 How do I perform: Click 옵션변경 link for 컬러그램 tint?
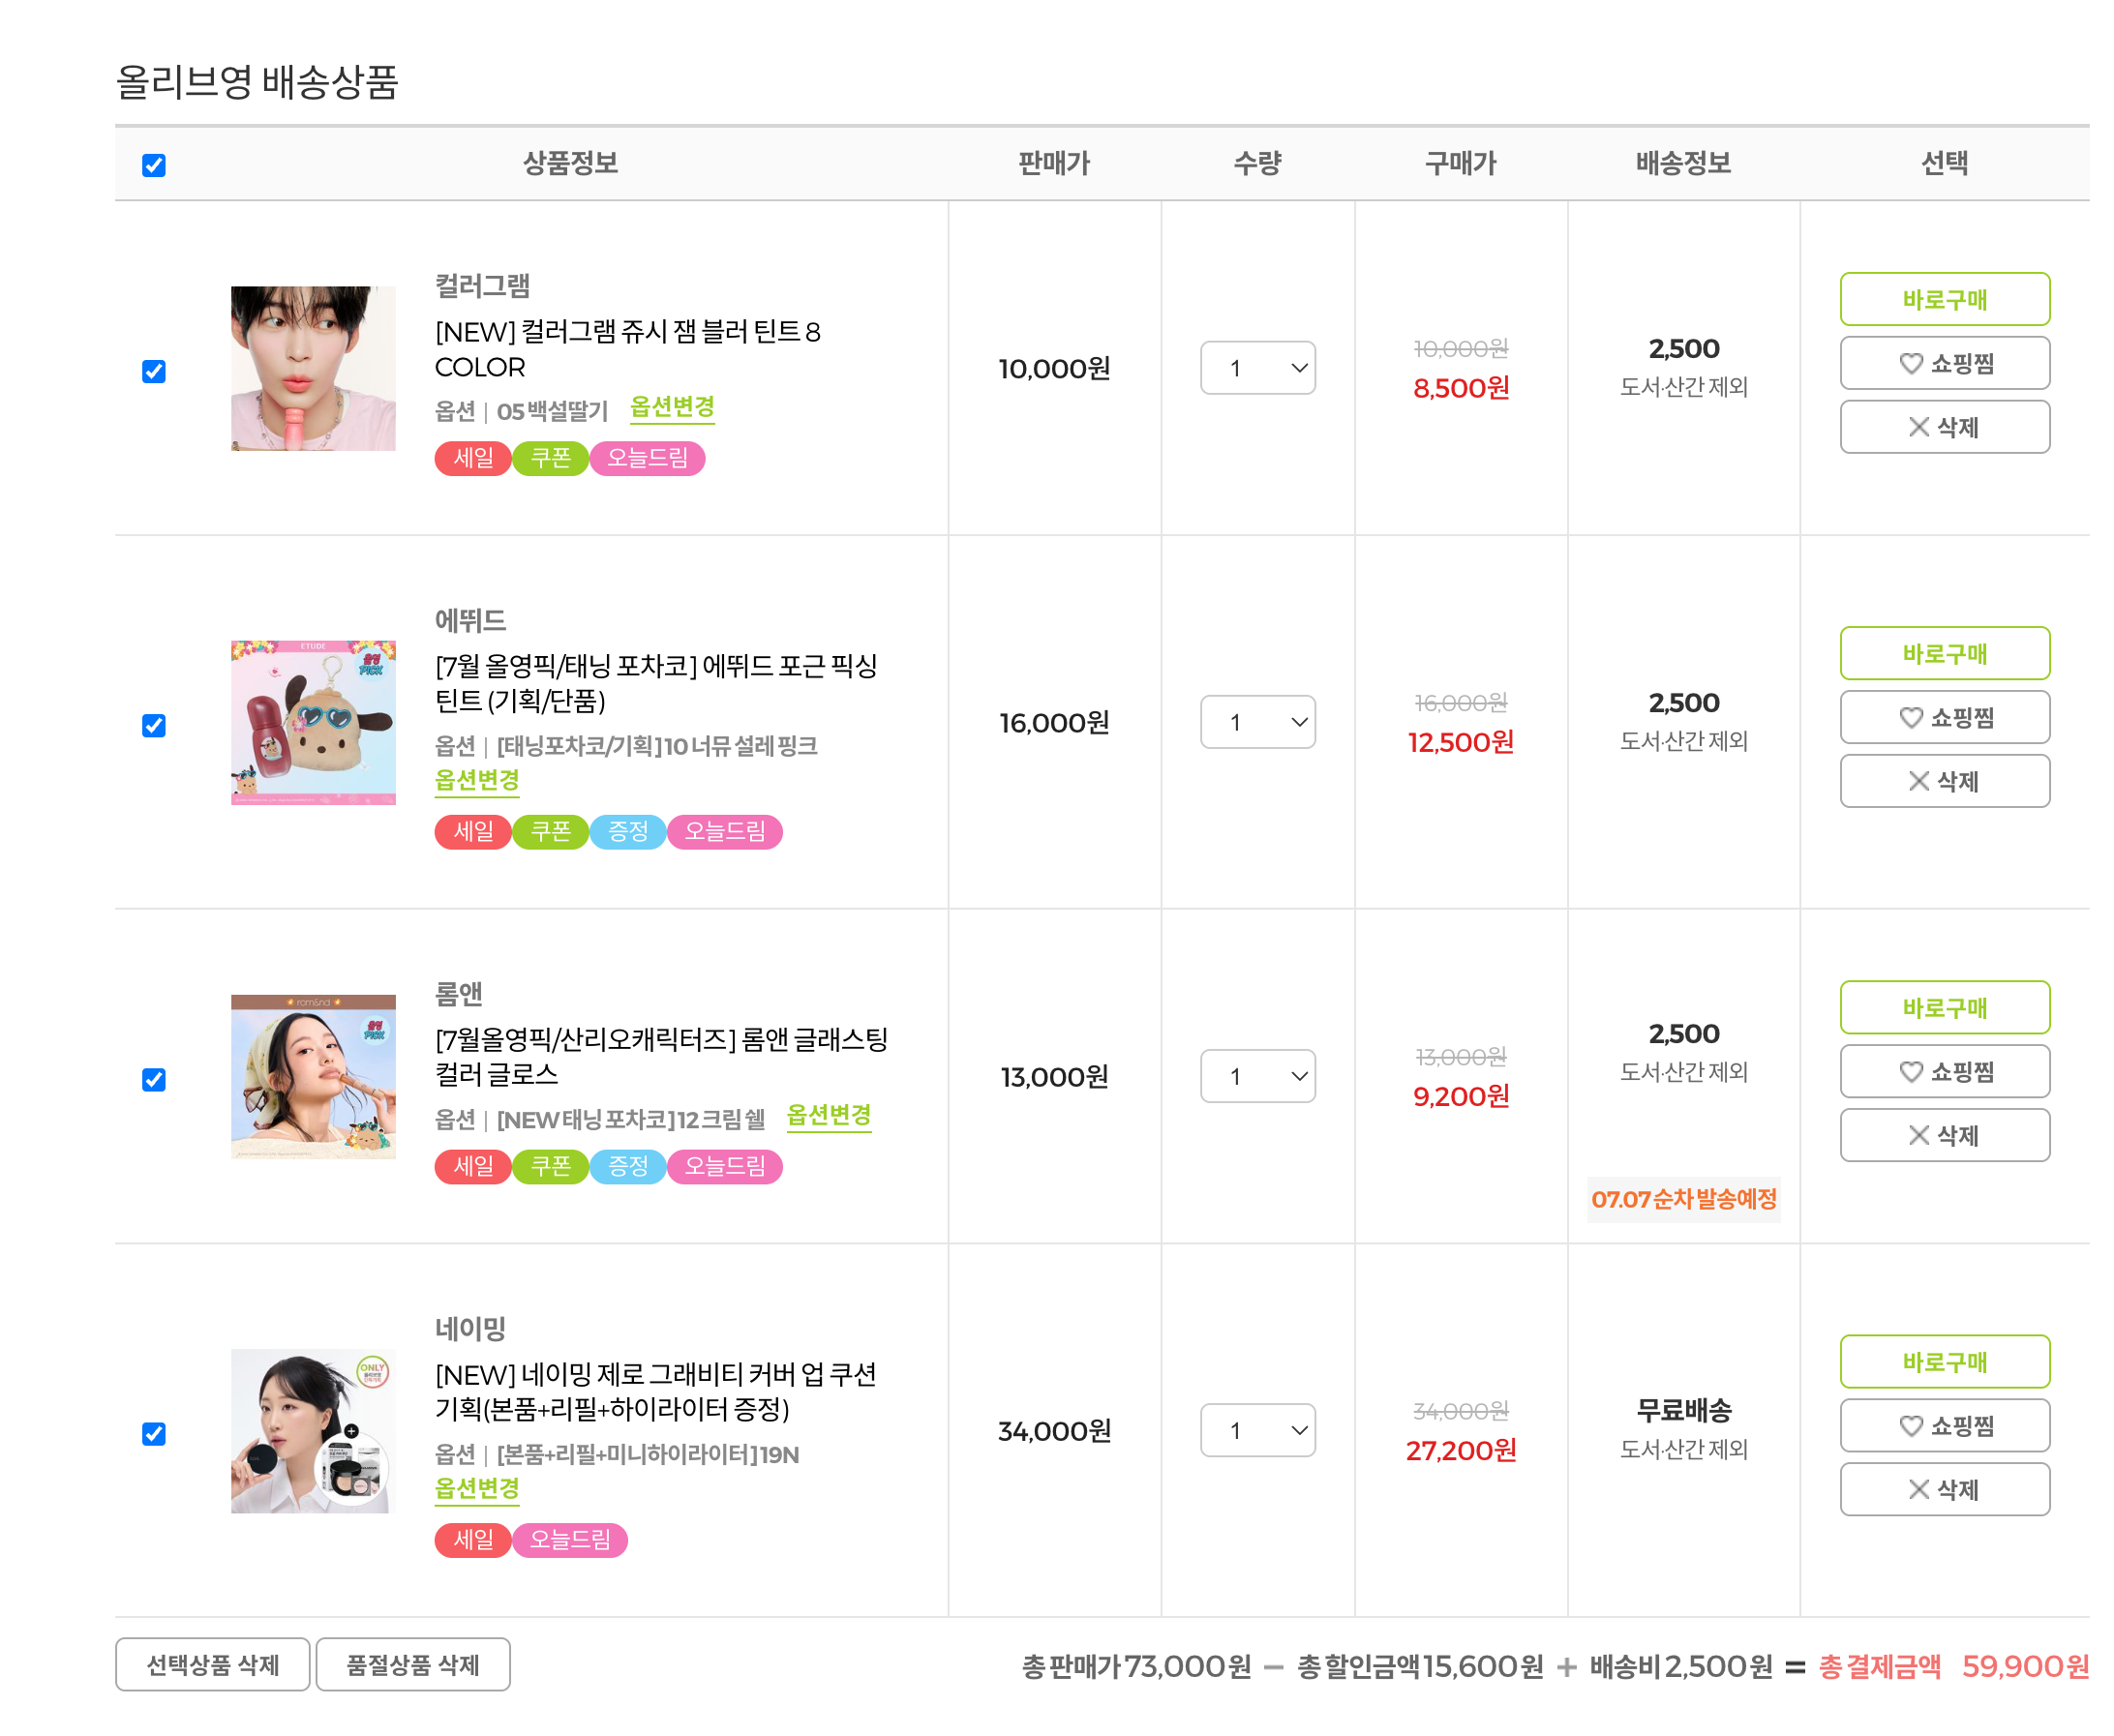(672, 408)
